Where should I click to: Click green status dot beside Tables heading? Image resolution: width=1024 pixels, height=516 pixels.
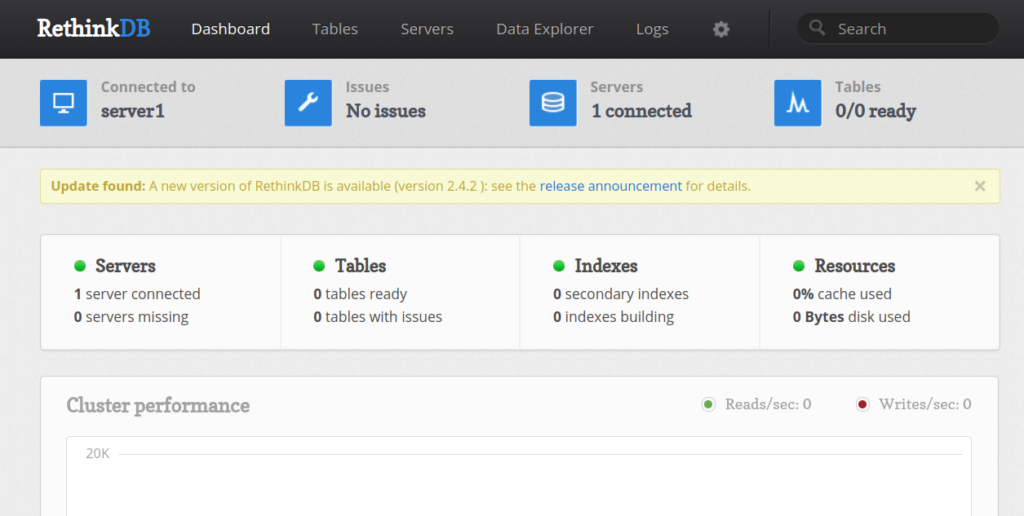[319, 266]
